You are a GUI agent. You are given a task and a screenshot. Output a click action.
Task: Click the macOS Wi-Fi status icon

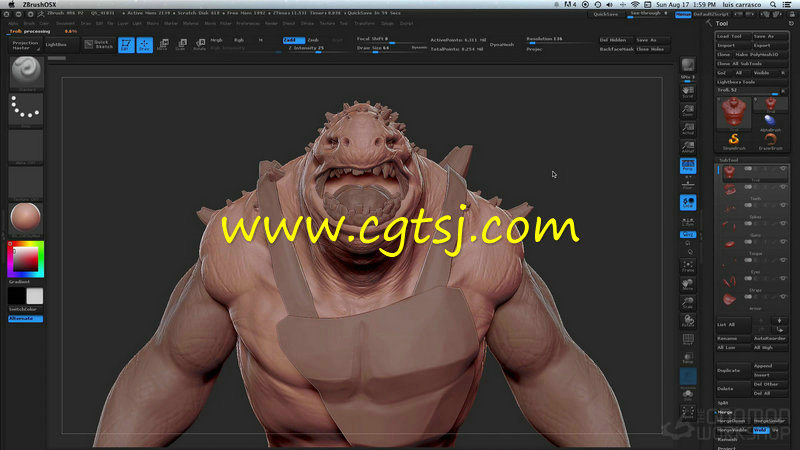(635, 5)
